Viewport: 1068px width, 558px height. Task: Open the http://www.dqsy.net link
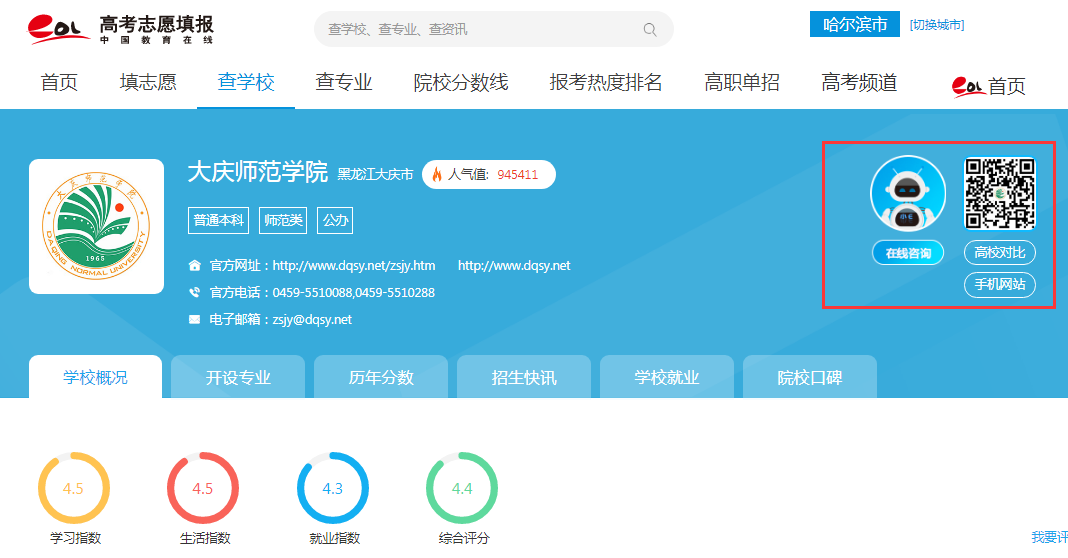514,266
